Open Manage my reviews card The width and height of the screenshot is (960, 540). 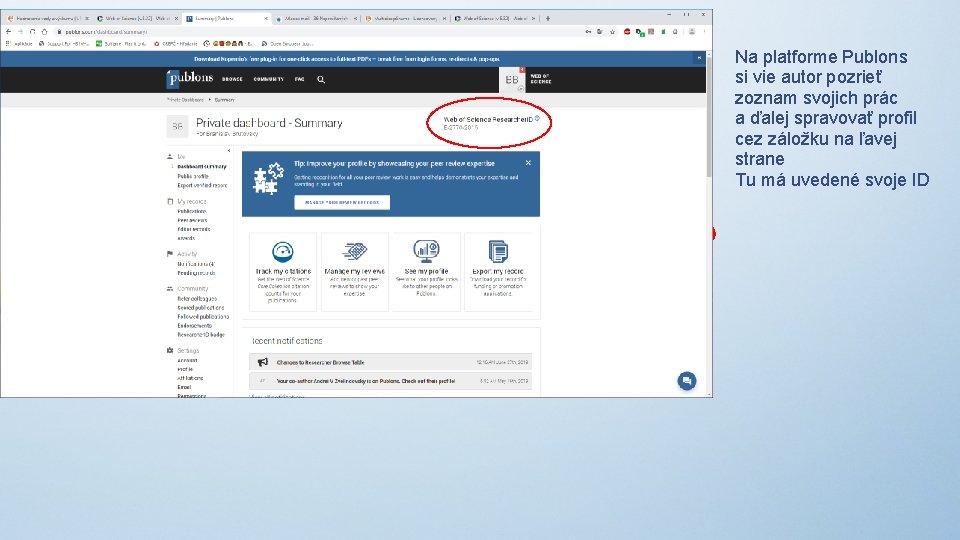pyautogui.click(x=354, y=272)
